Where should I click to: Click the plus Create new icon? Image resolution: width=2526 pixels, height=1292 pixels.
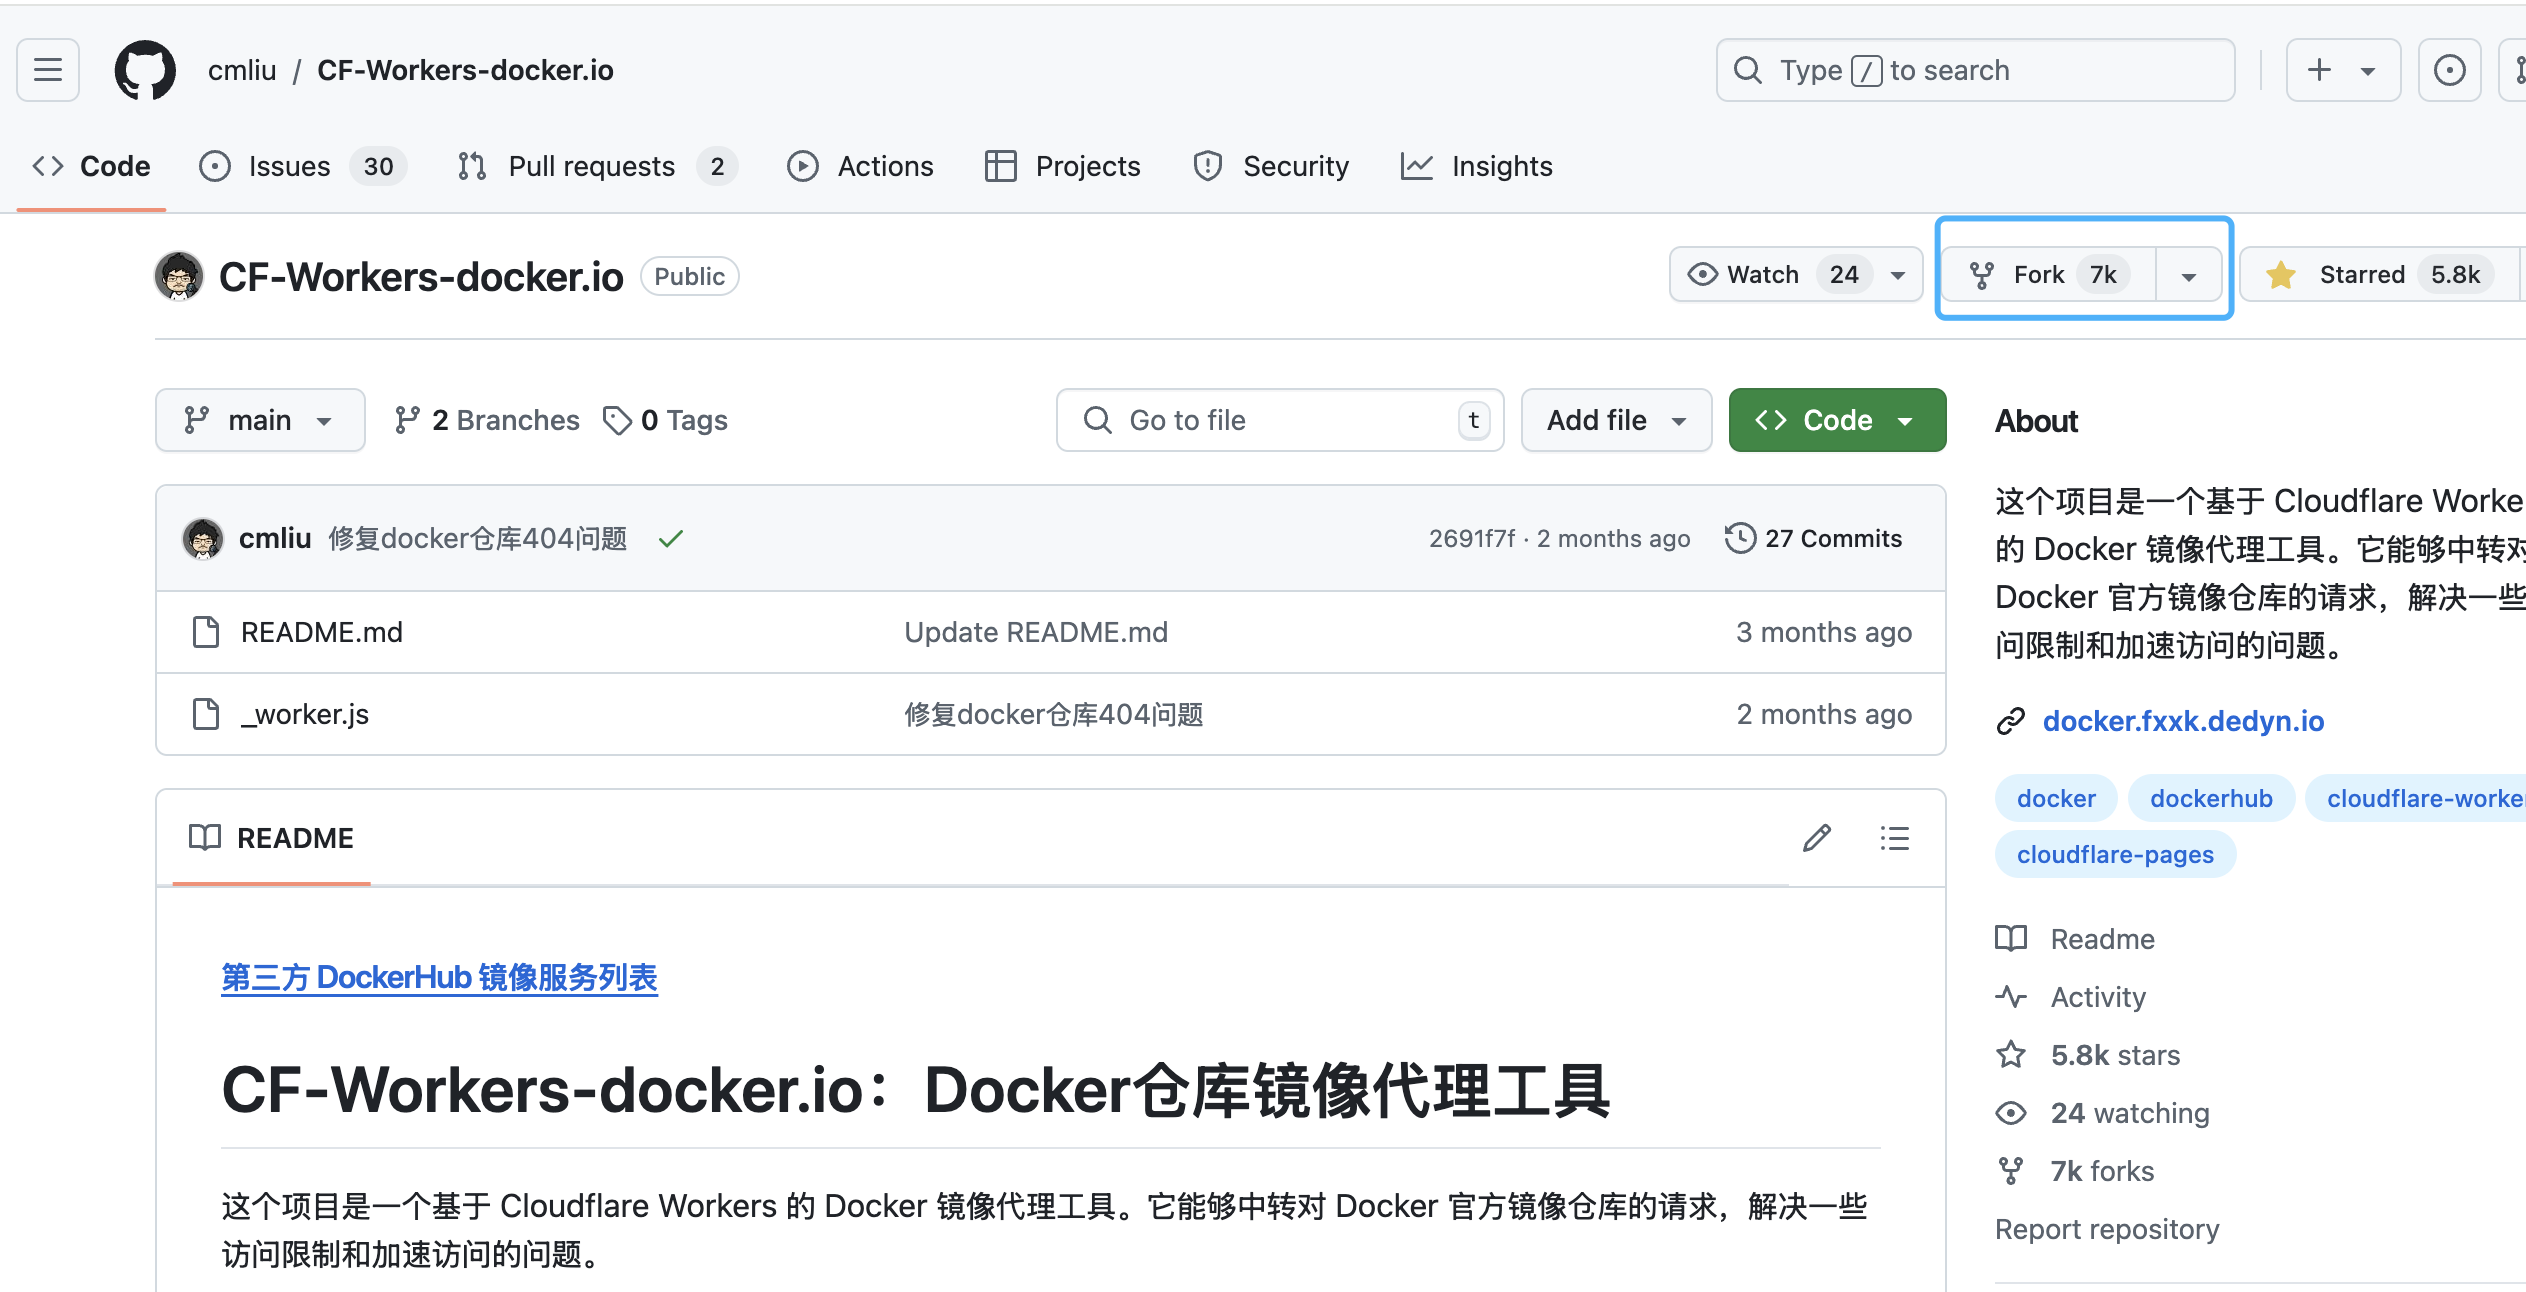[x=2319, y=70]
